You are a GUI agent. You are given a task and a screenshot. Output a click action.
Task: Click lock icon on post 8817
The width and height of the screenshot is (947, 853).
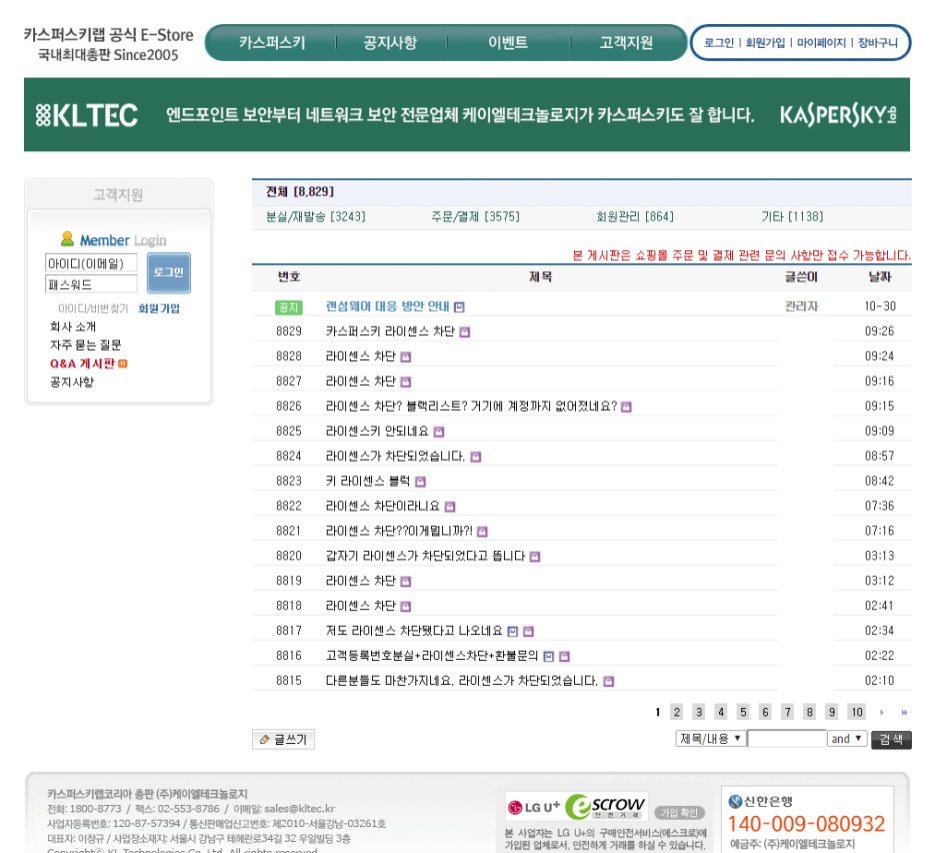point(528,631)
